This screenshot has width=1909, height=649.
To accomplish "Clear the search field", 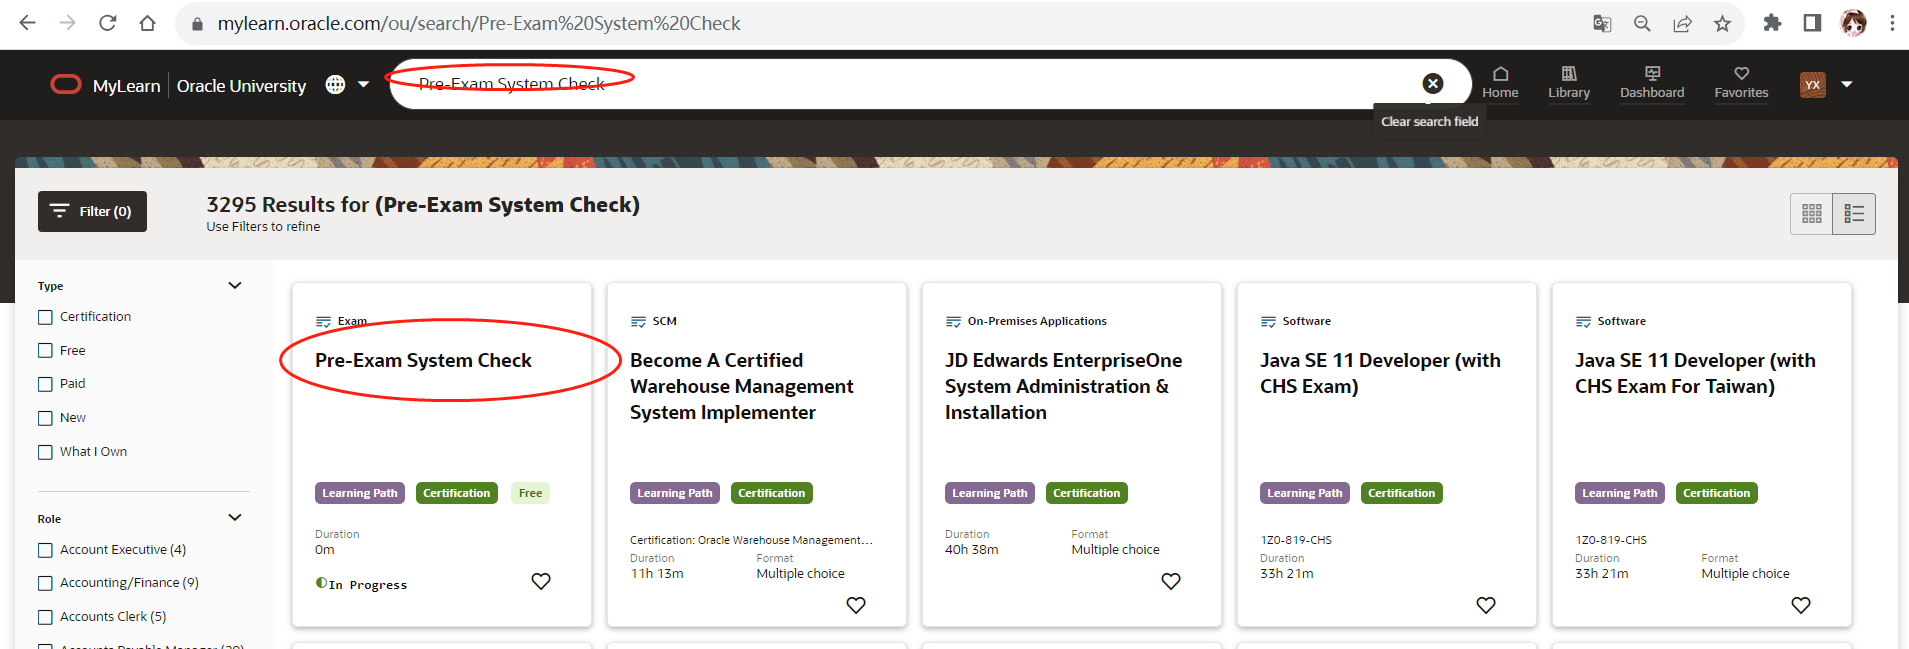I will [1433, 84].
